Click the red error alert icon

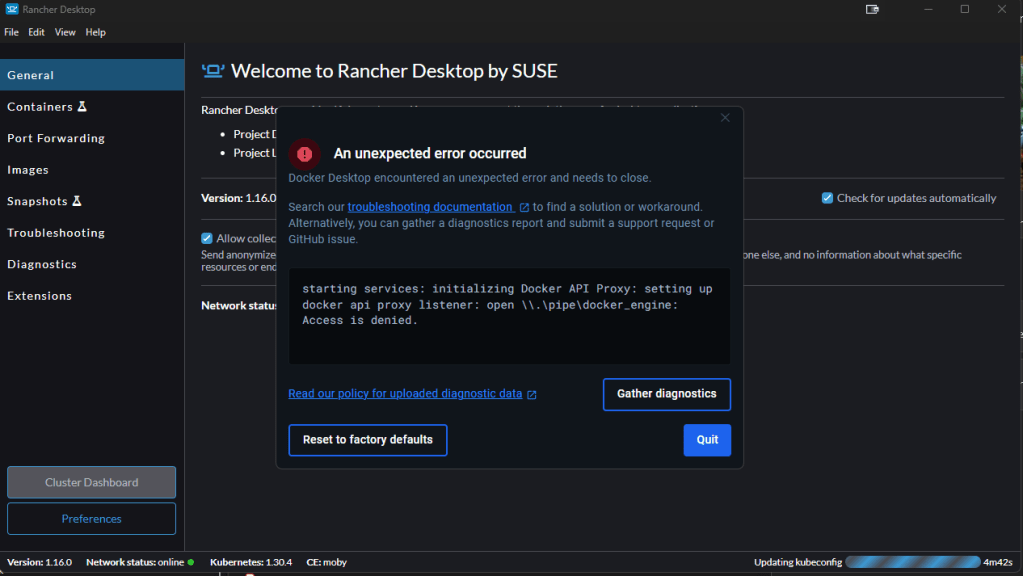(x=304, y=154)
